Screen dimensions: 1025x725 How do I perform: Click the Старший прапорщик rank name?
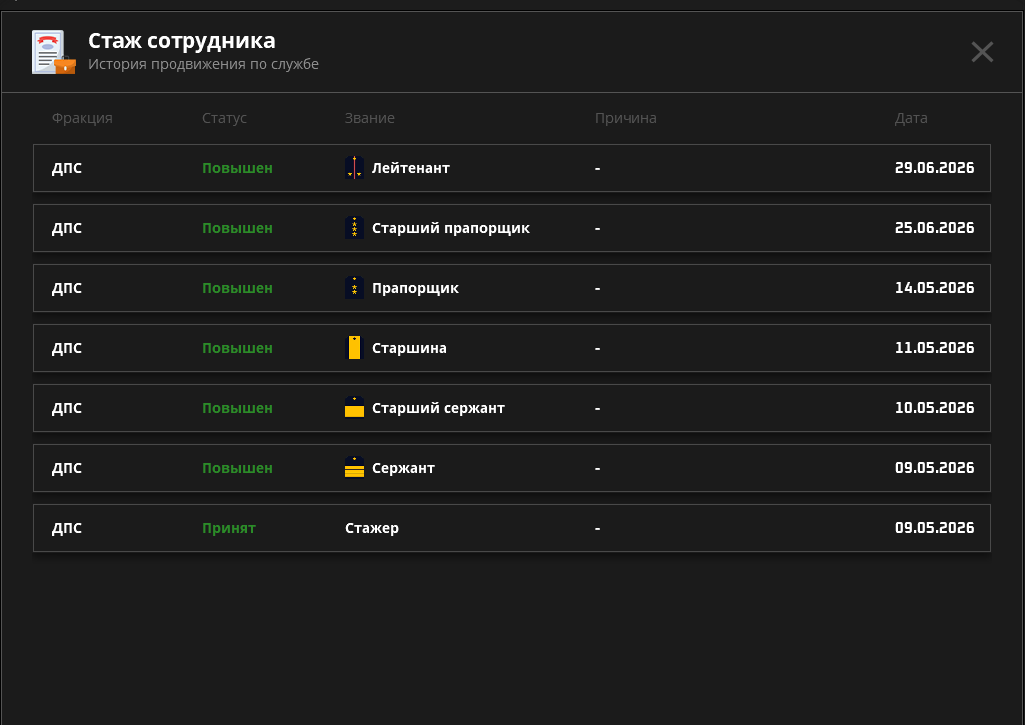pyautogui.click(x=451, y=228)
